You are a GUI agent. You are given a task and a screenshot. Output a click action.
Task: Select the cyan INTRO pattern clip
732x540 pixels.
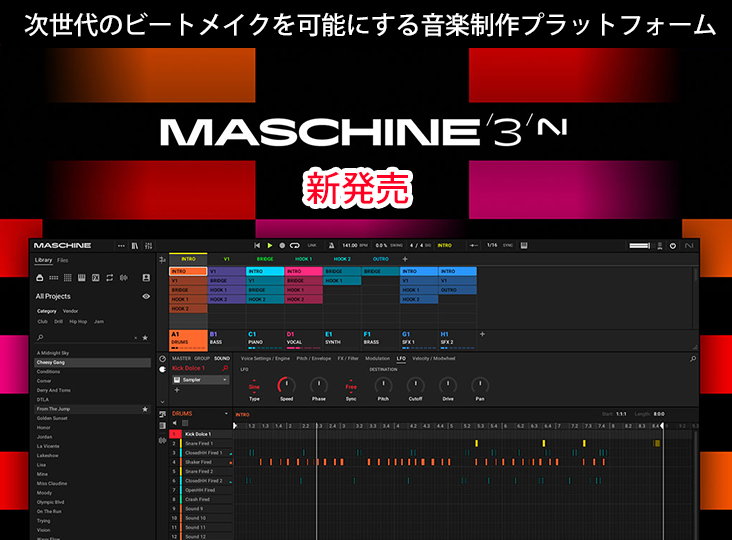coord(265,271)
